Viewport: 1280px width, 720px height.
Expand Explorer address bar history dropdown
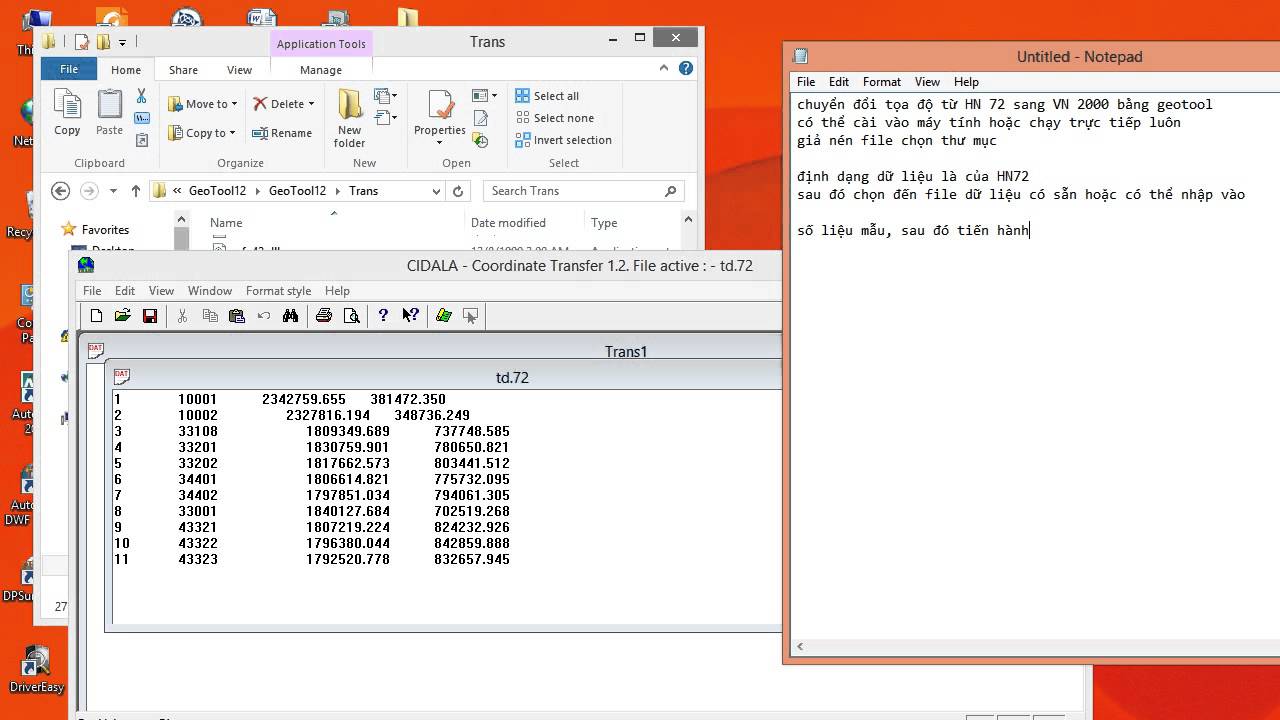(436, 191)
